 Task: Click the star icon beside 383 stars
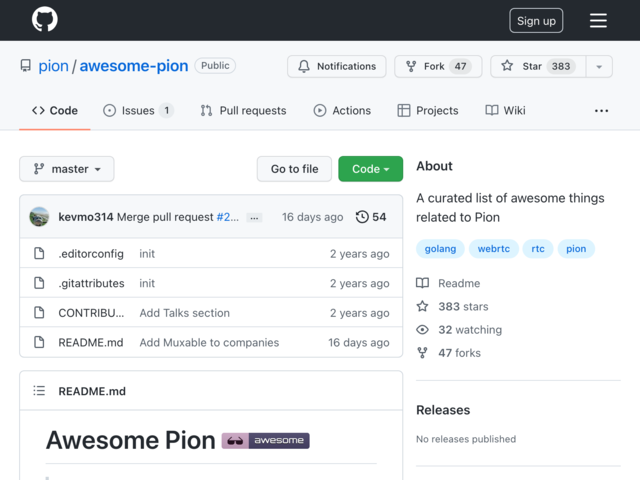pos(422,306)
